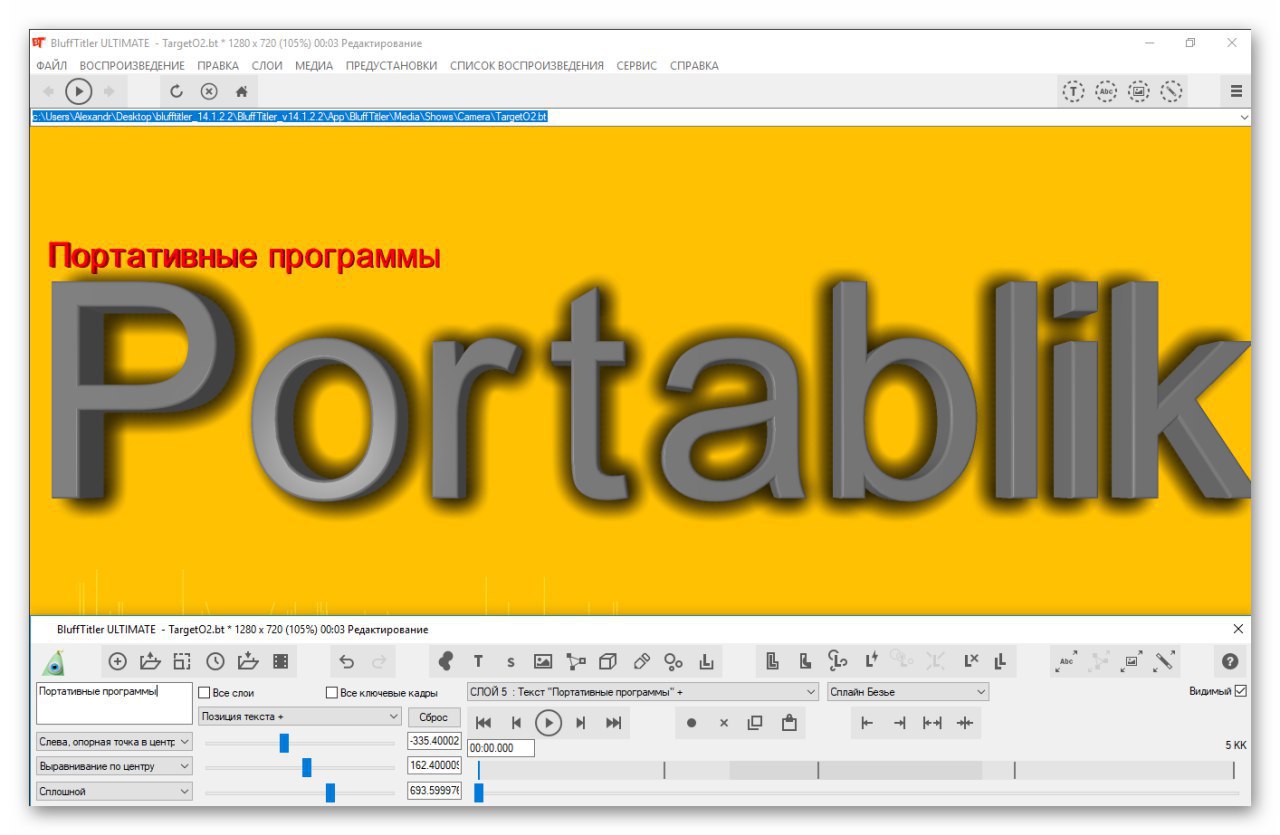Open the hamburger menu at top right
The height and width of the screenshot is (835, 1280).
[x=1236, y=91]
